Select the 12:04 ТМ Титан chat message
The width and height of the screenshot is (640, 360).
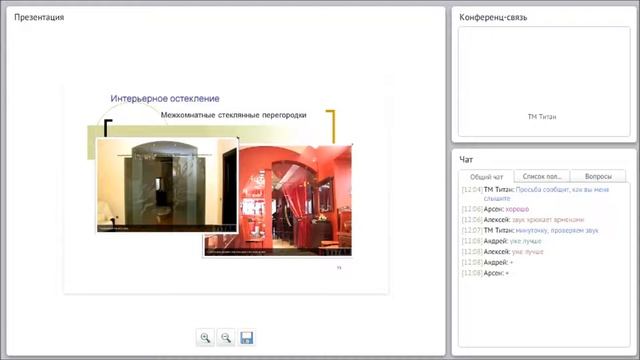click(x=536, y=194)
